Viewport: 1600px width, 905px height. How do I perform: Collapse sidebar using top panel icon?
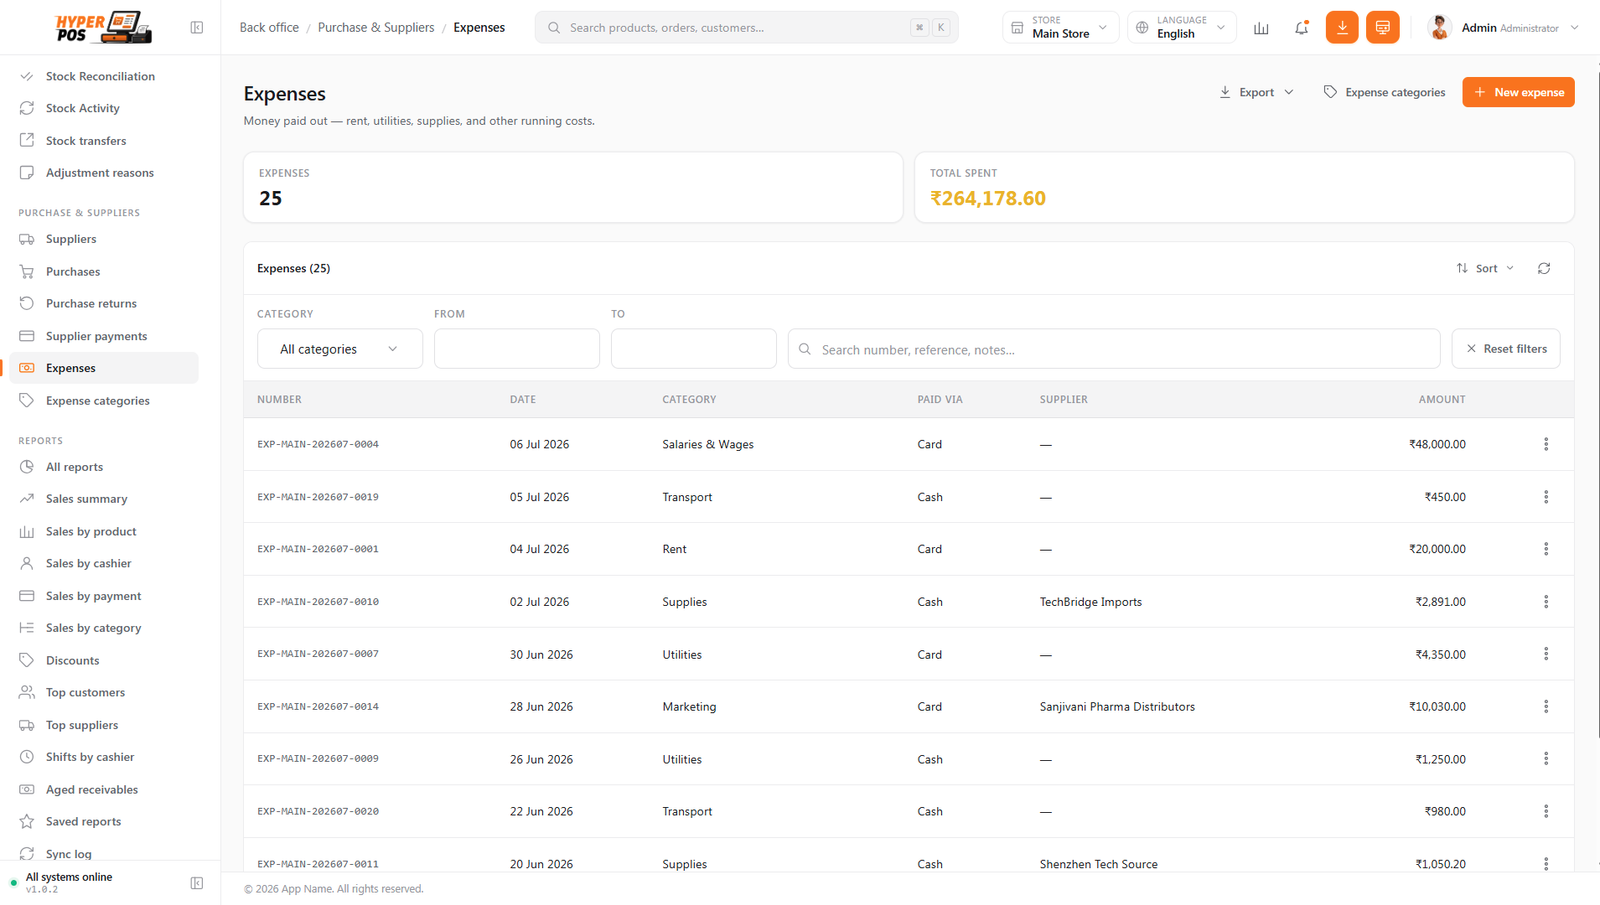[197, 28]
